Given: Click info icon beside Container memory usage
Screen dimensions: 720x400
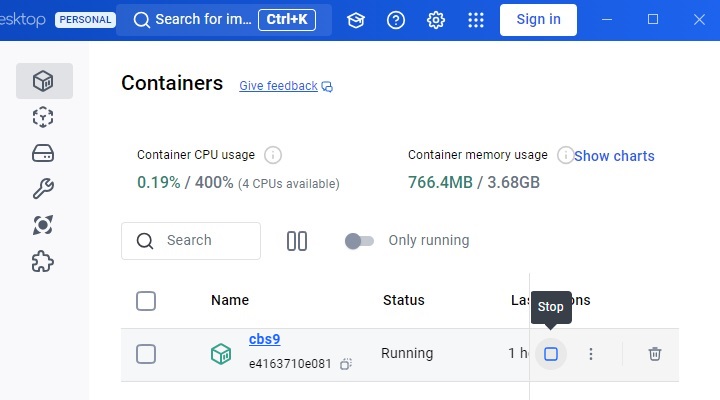Looking at the screenshot, I should [x=565, y=155].
